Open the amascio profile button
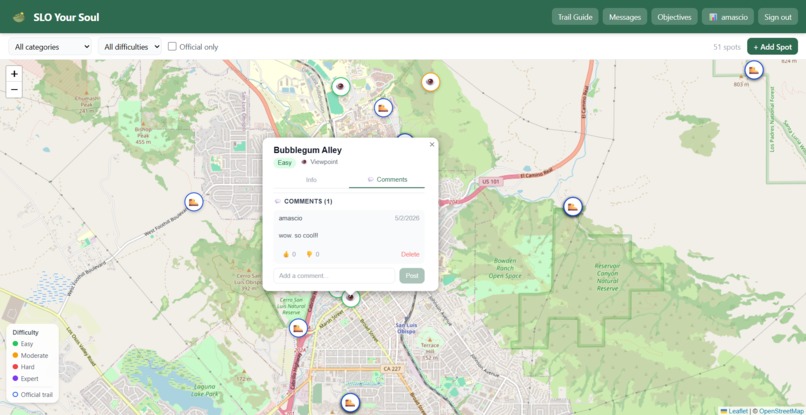The image size is (806, 415). [728, 17]
